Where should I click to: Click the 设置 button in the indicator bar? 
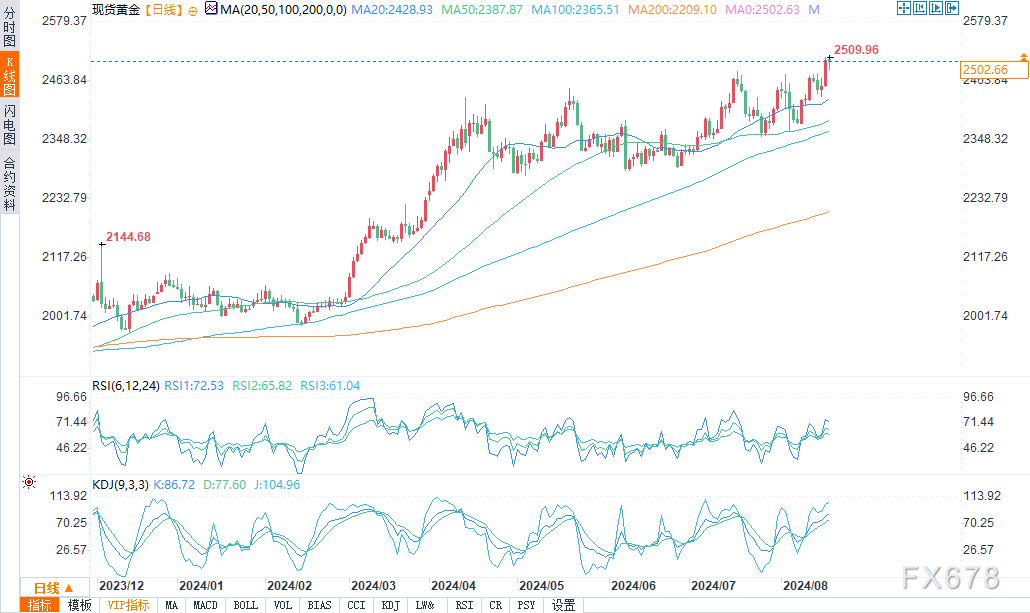[563, 605]
